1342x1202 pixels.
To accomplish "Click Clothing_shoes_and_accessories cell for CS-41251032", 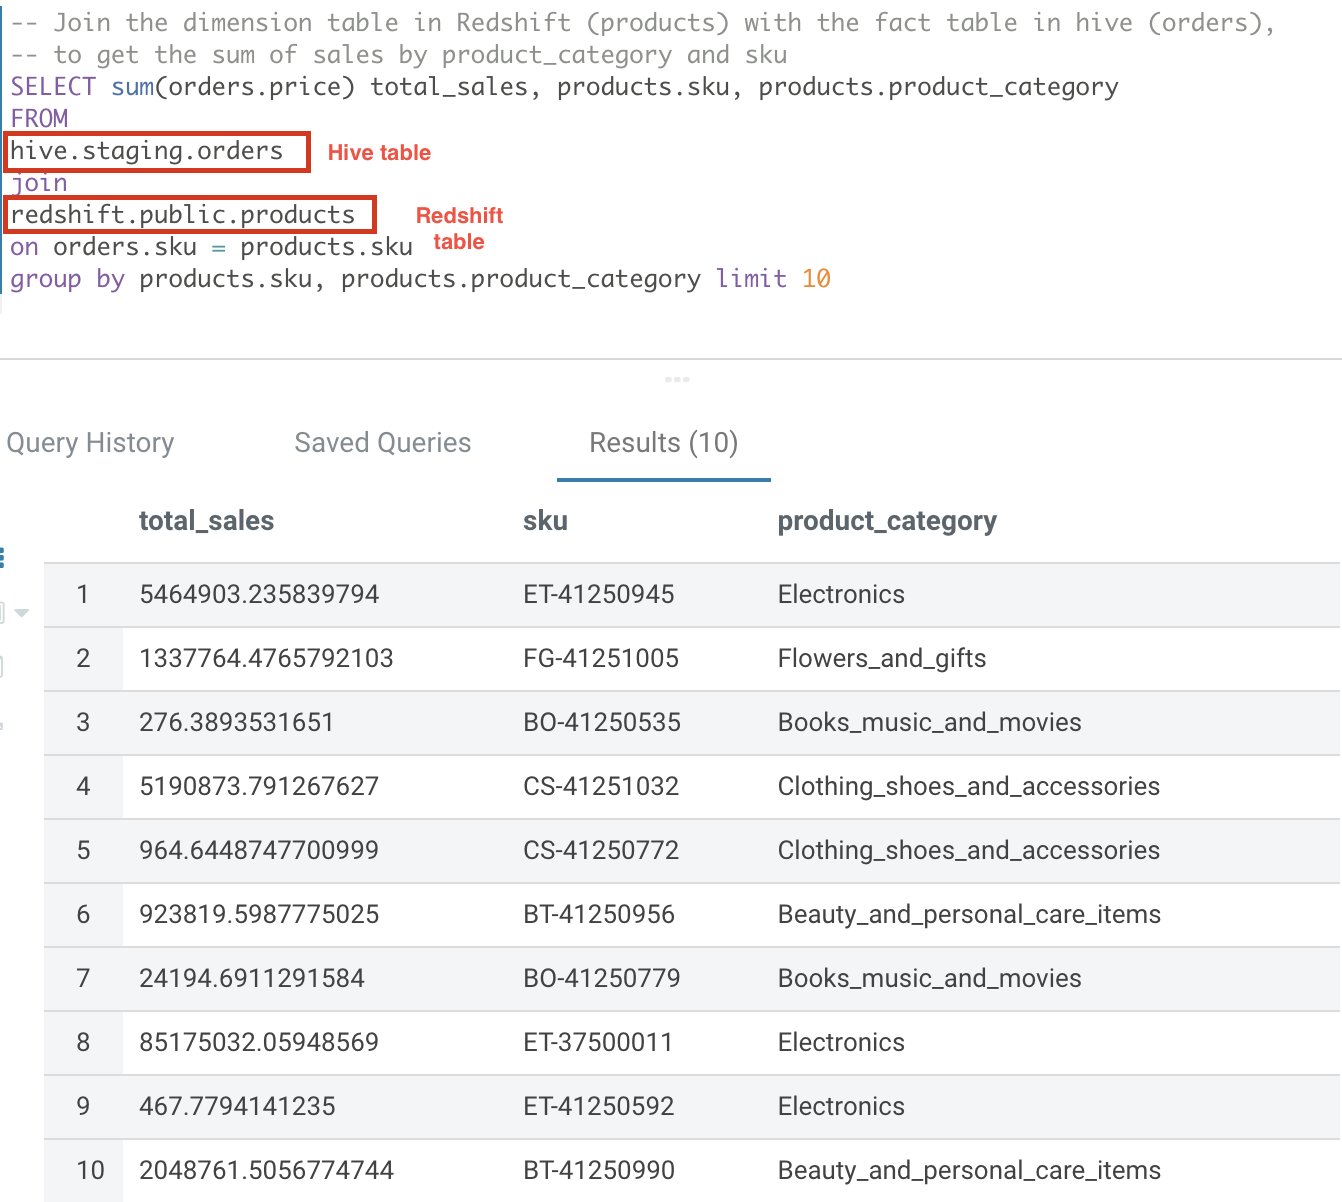I will click(968, 786).
